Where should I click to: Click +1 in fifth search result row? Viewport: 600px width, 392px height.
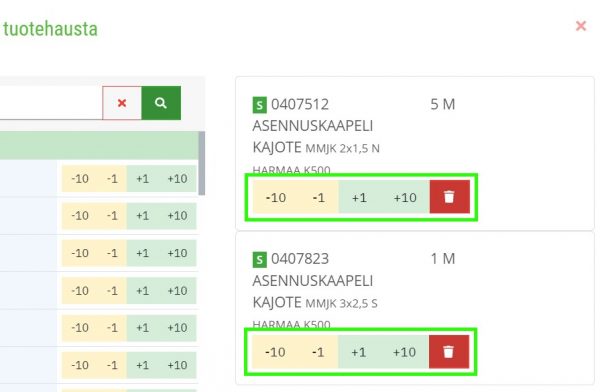pyautogui.click(x=143, y=328)
